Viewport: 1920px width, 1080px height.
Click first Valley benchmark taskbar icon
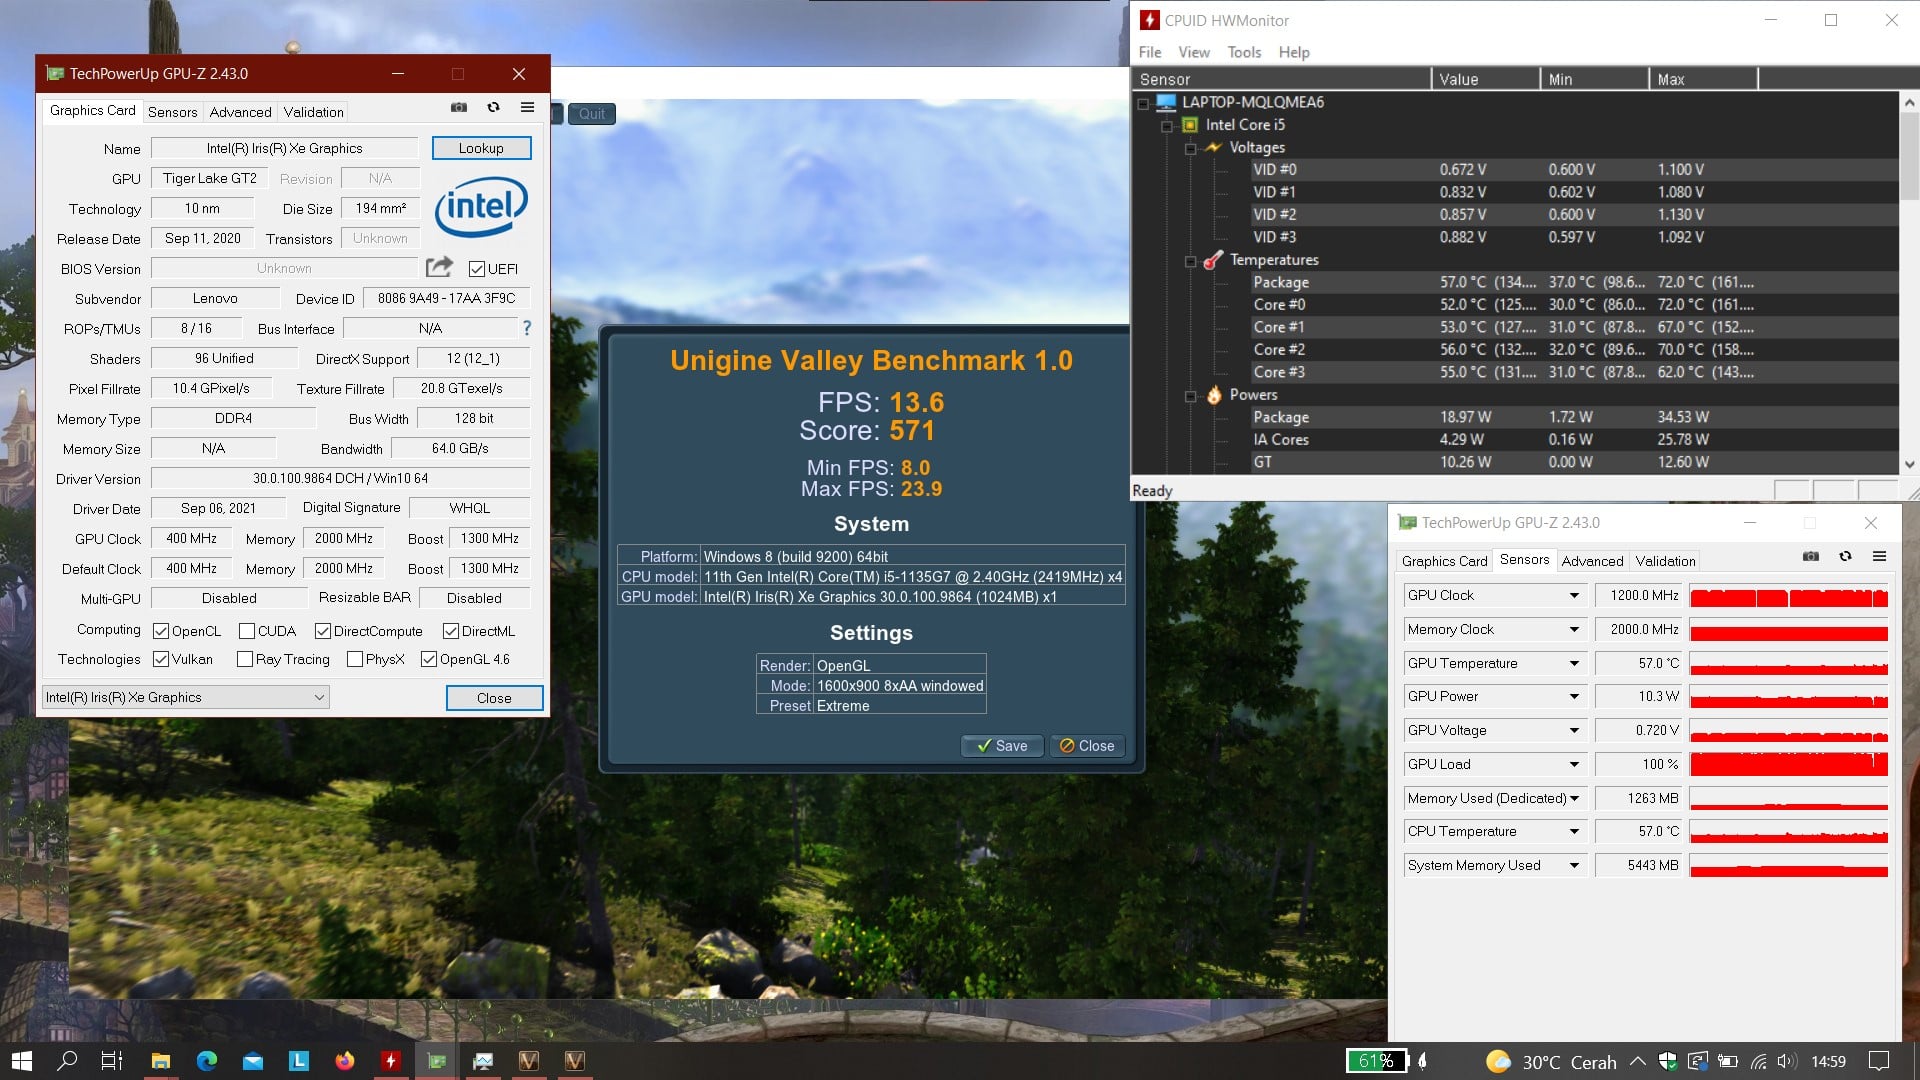pyautogui.click(x=529, y=1061)
